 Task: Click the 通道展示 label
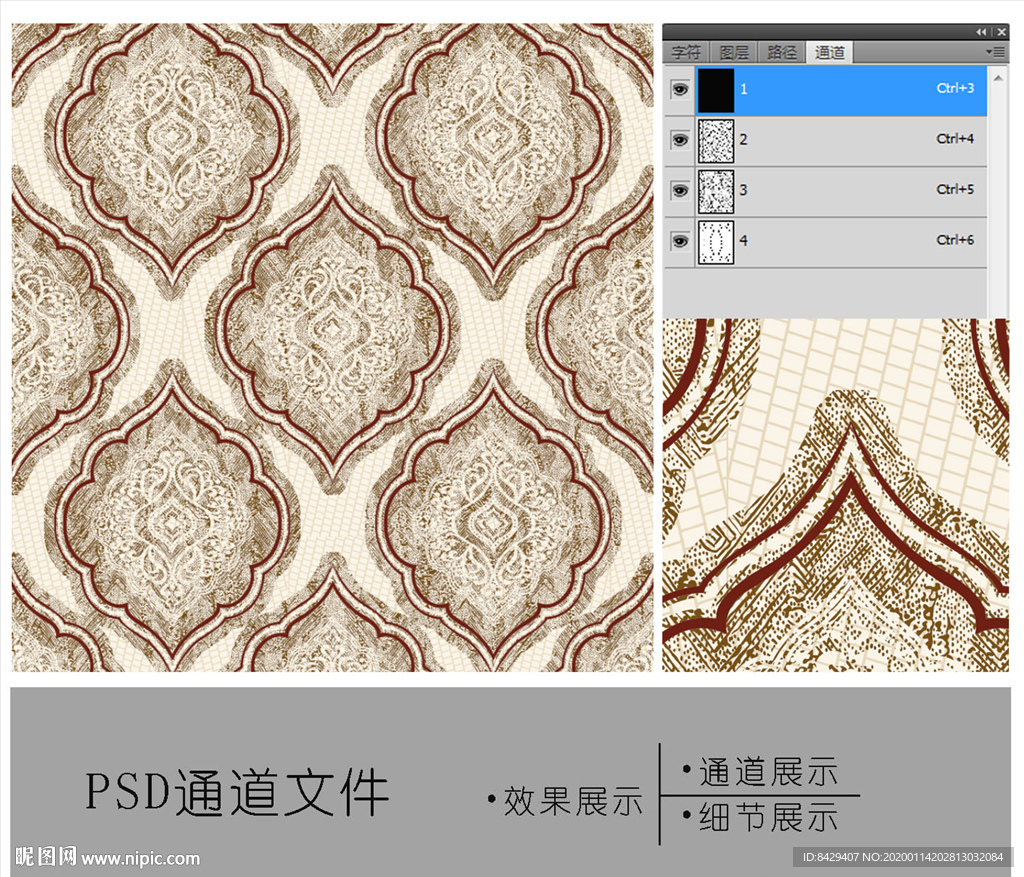[768, 771]
